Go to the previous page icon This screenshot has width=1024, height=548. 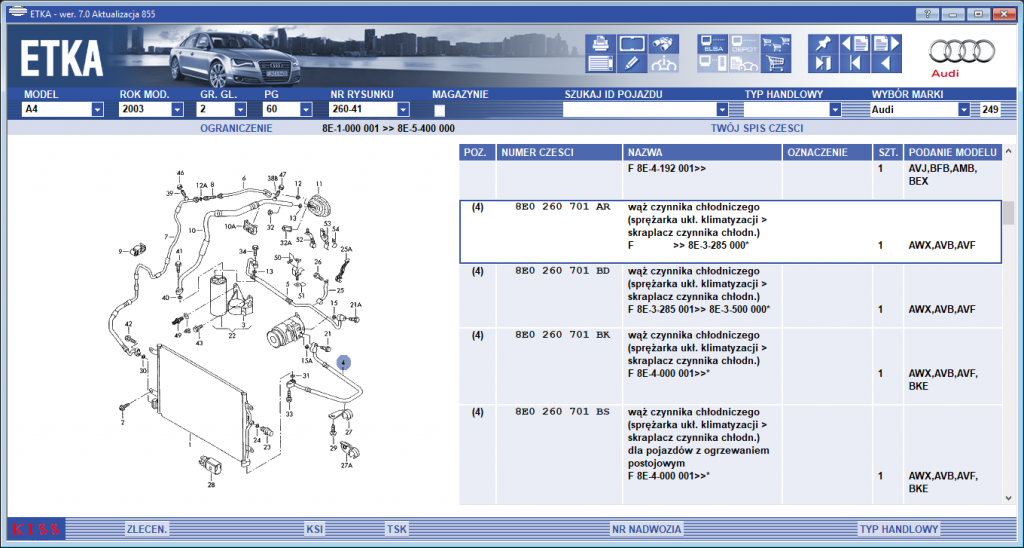coord(855,44)
